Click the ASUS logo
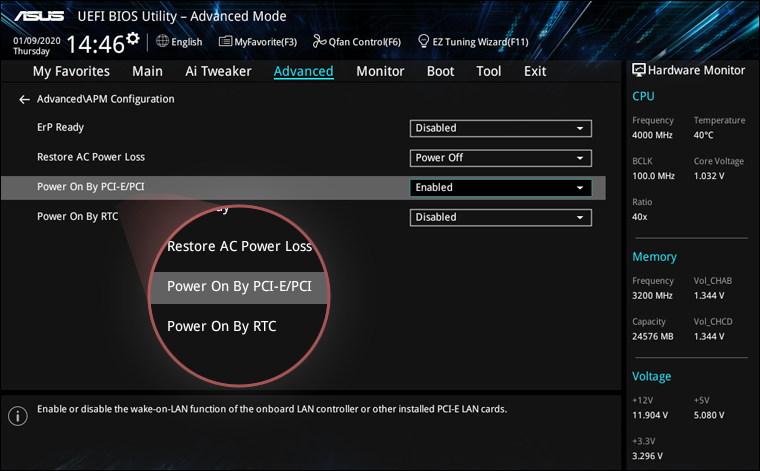 point(39,16)
